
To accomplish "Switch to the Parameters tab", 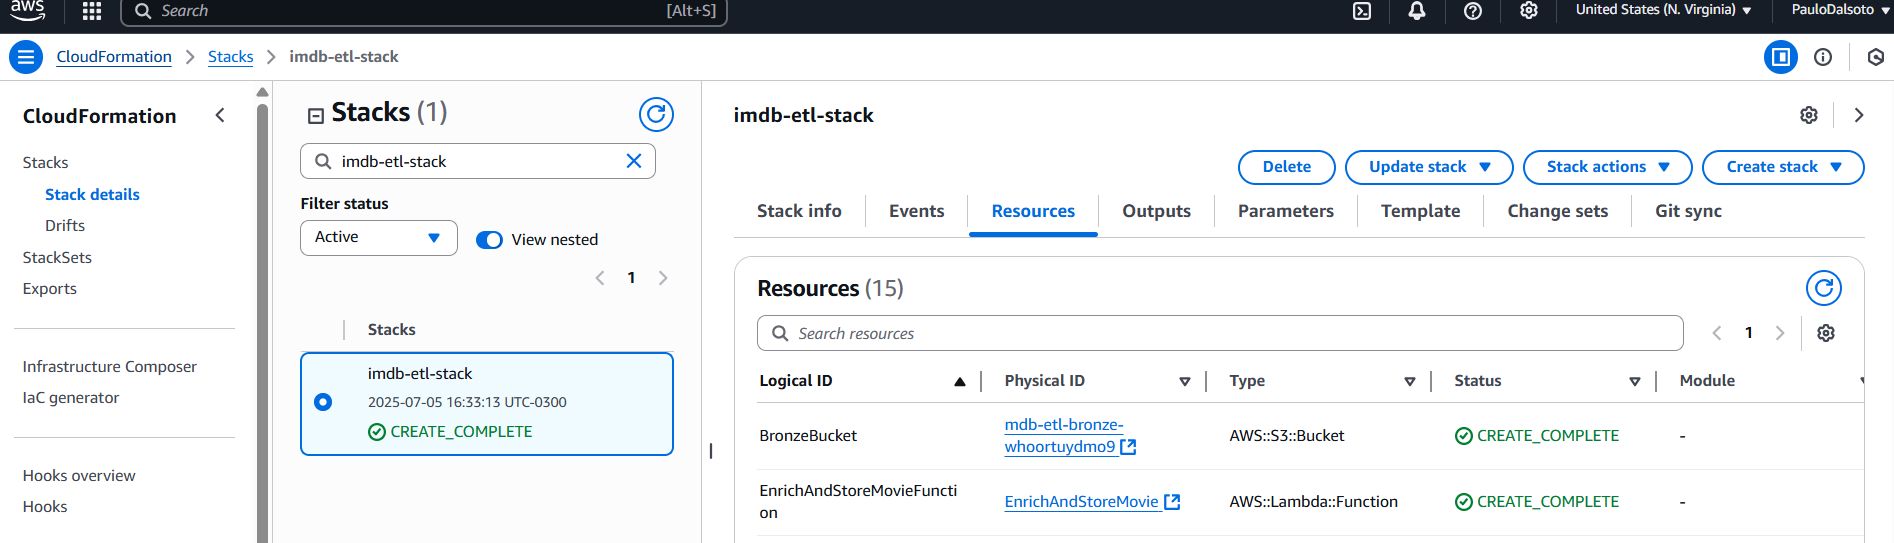I will 1286,211.
